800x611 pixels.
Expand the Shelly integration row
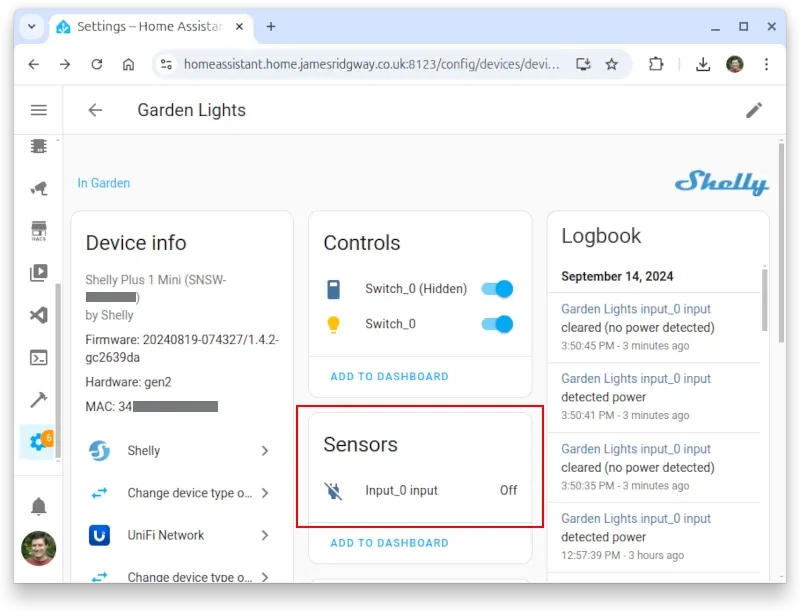(x=265, y=451)
